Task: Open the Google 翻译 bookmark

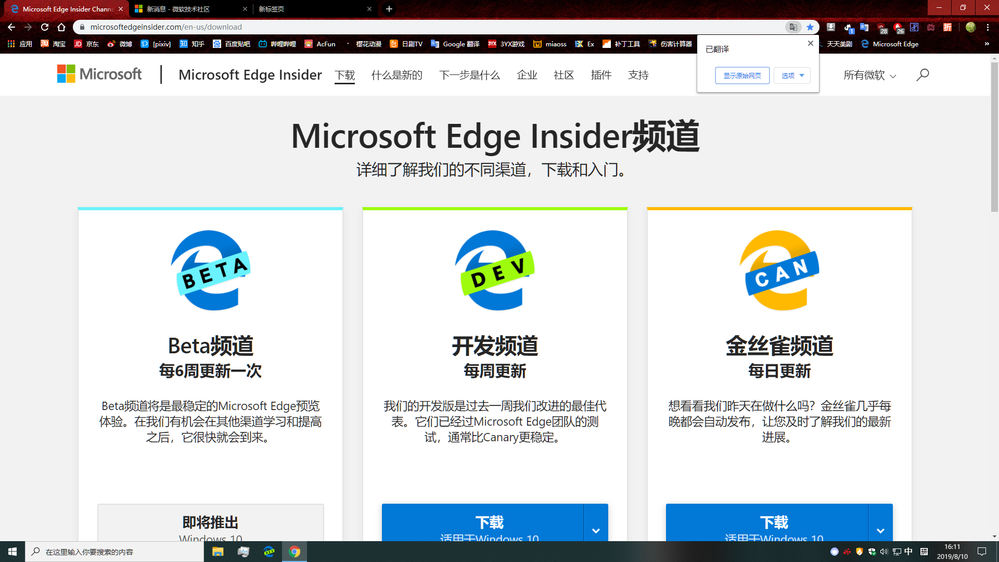Action: click(455, 44)
